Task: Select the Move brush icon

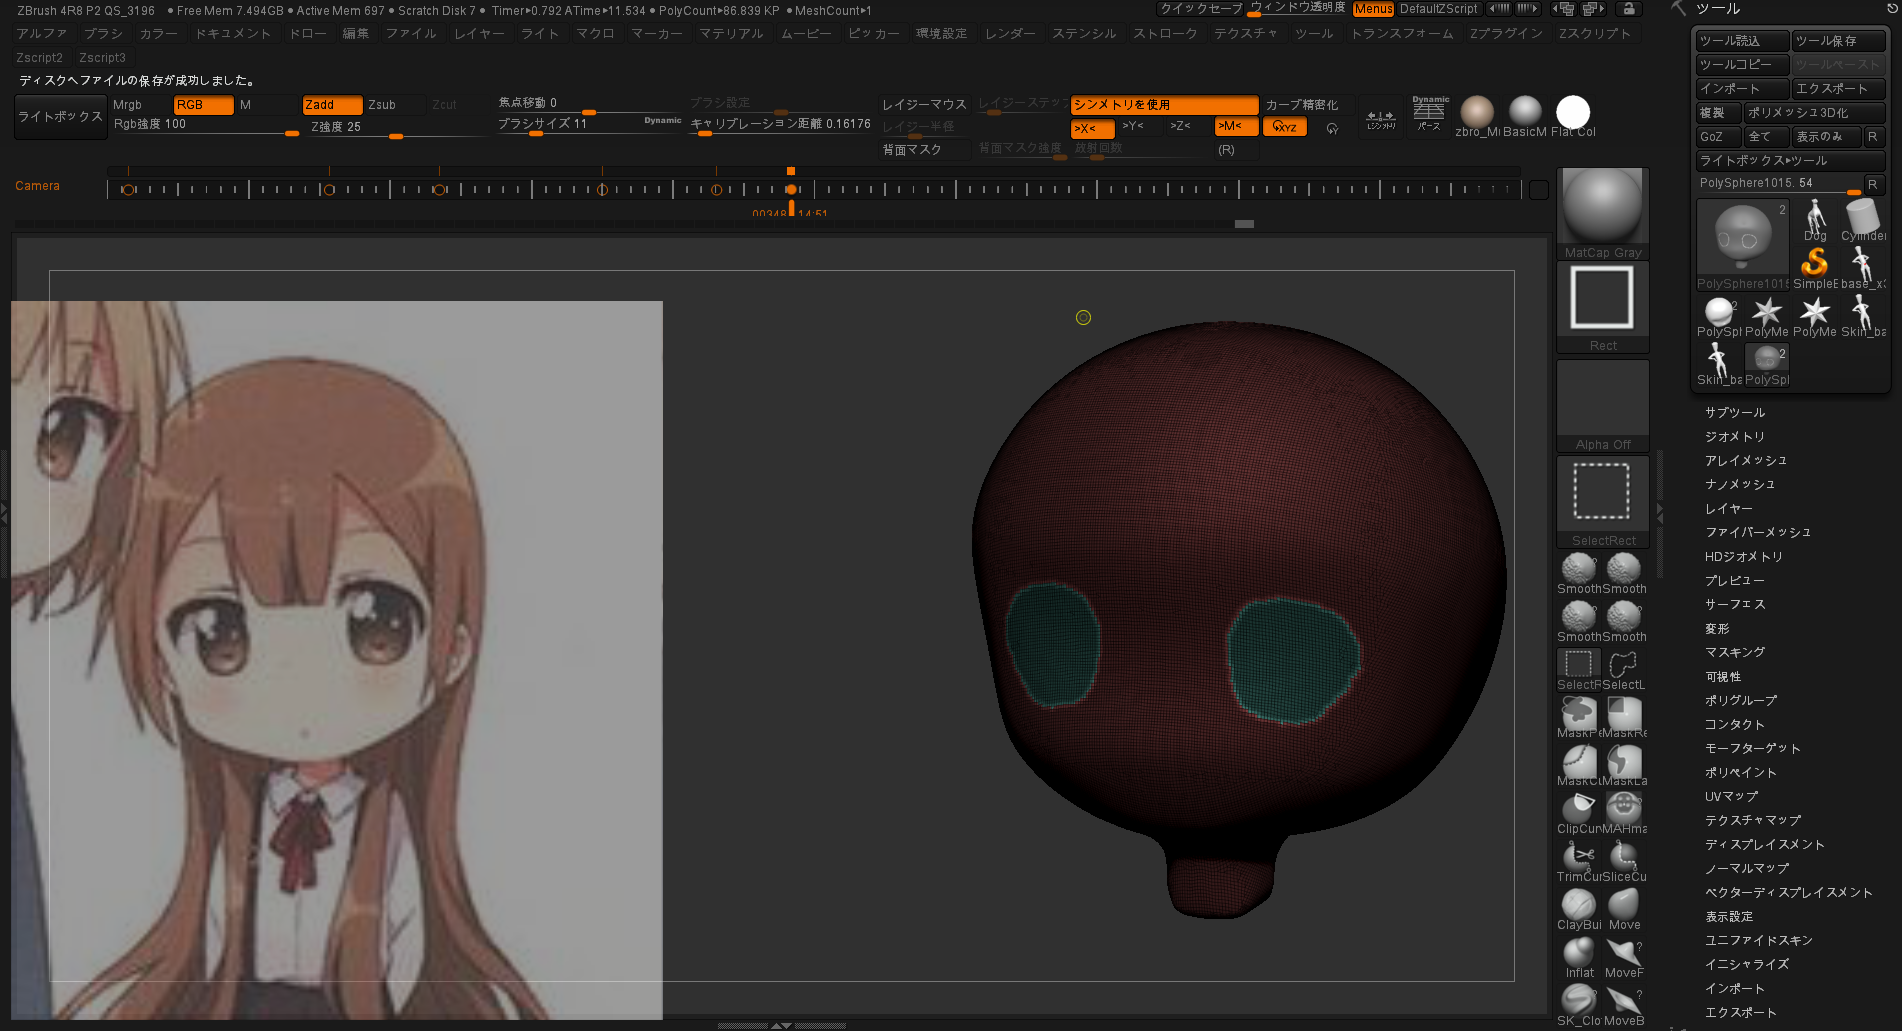Action: tap(1624, 906)
